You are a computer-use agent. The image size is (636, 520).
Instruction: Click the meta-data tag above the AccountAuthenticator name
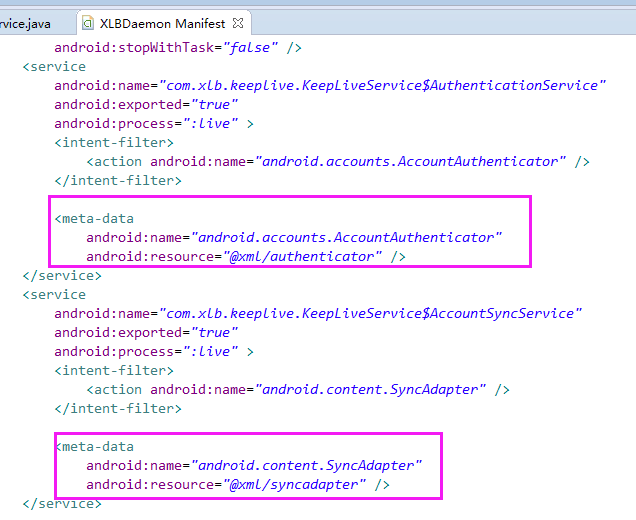94,219
